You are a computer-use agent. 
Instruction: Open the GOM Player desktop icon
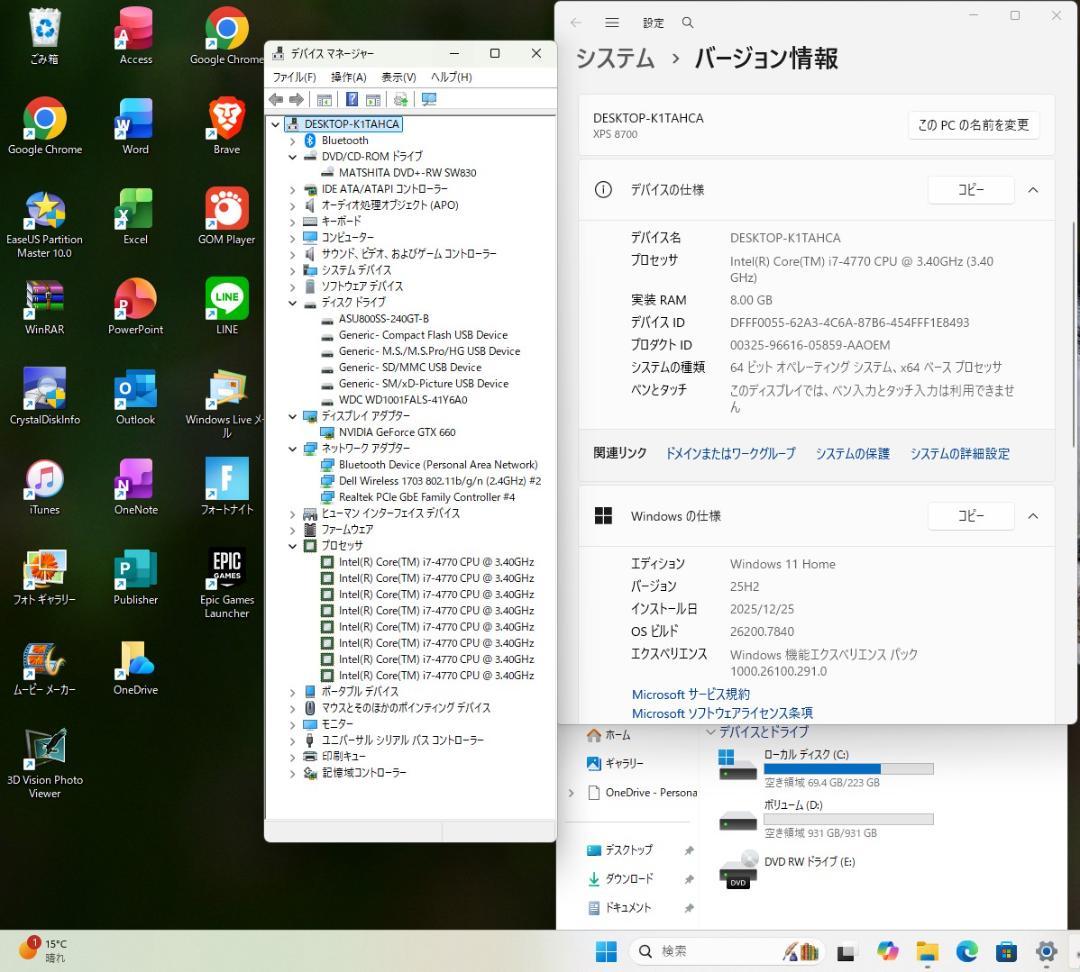pyautogui.click(x=227, y=216)
